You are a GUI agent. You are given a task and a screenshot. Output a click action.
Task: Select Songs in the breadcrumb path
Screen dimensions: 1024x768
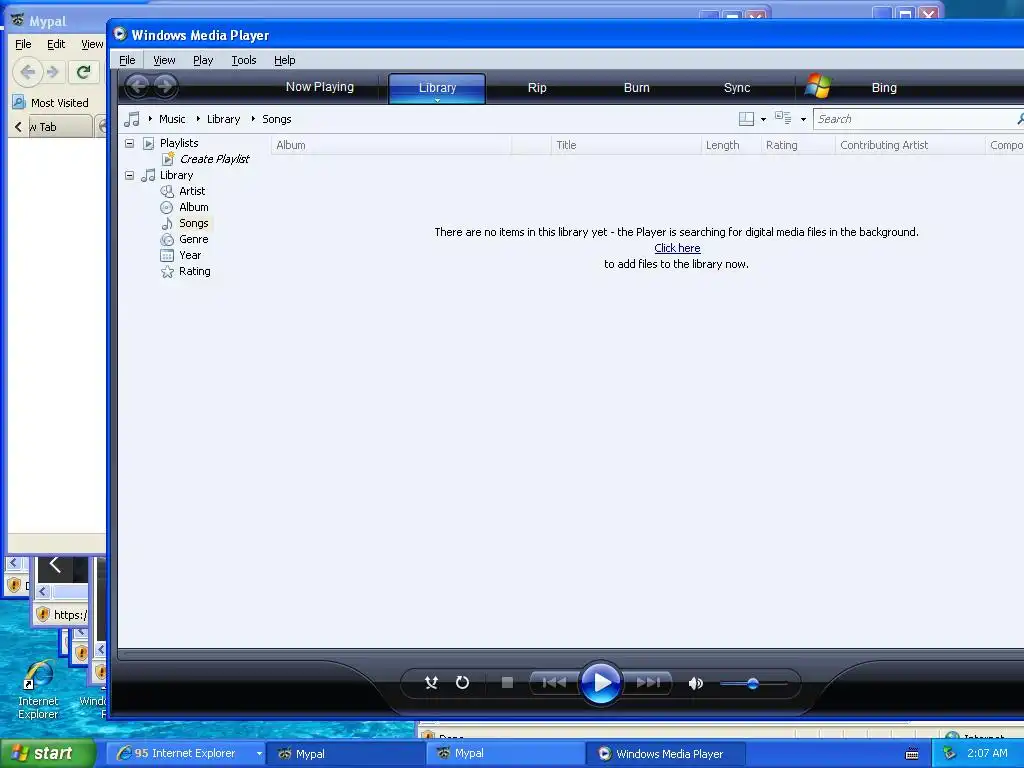point(276,119)
